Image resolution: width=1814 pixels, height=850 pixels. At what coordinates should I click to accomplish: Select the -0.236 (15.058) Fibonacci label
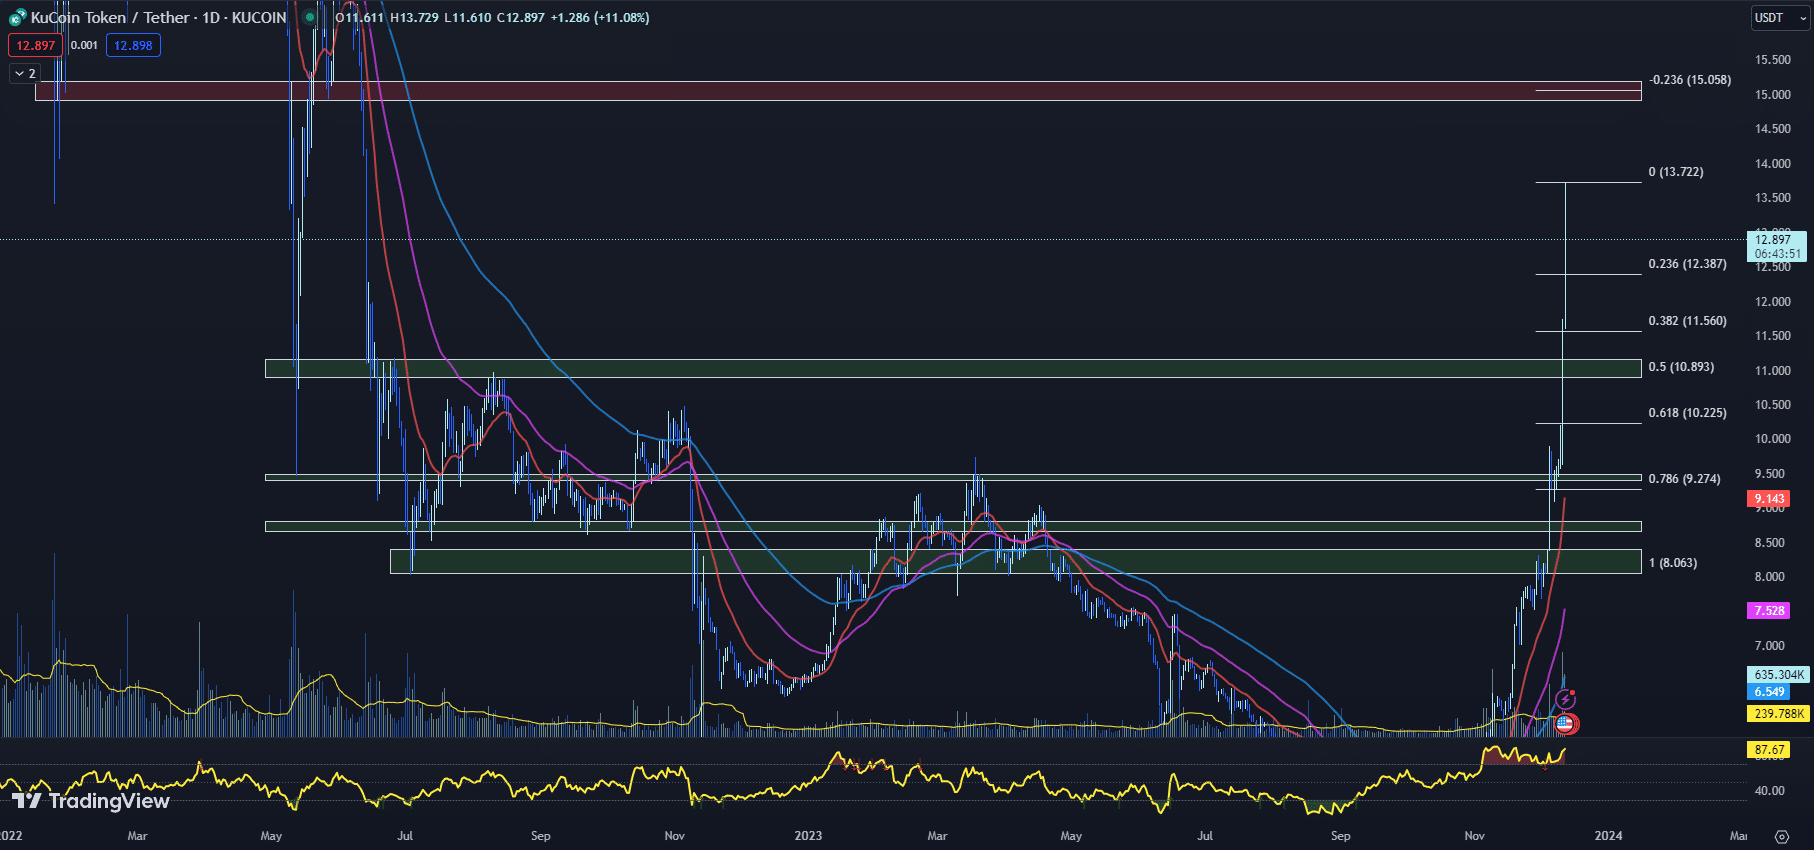[1690, 80]
